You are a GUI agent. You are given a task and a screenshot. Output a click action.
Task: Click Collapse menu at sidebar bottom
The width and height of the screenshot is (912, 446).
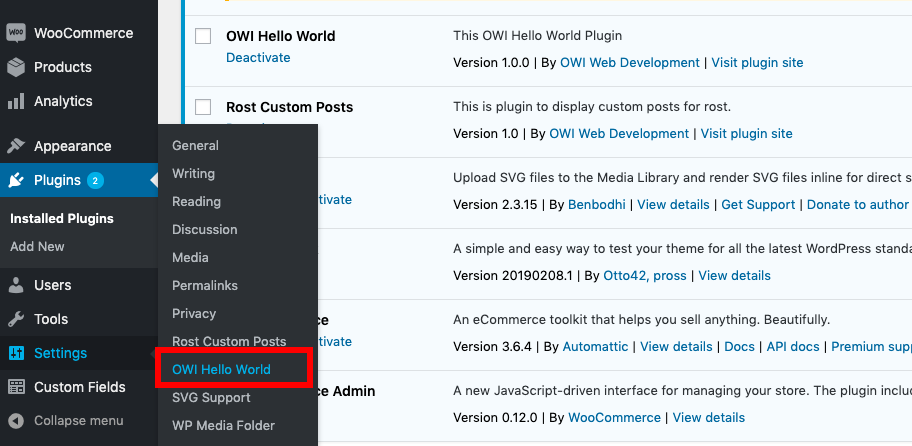coord(79,420)
